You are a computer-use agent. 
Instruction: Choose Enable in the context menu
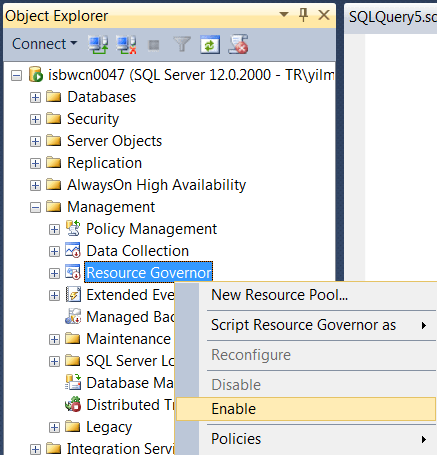[x=306, y=409]
